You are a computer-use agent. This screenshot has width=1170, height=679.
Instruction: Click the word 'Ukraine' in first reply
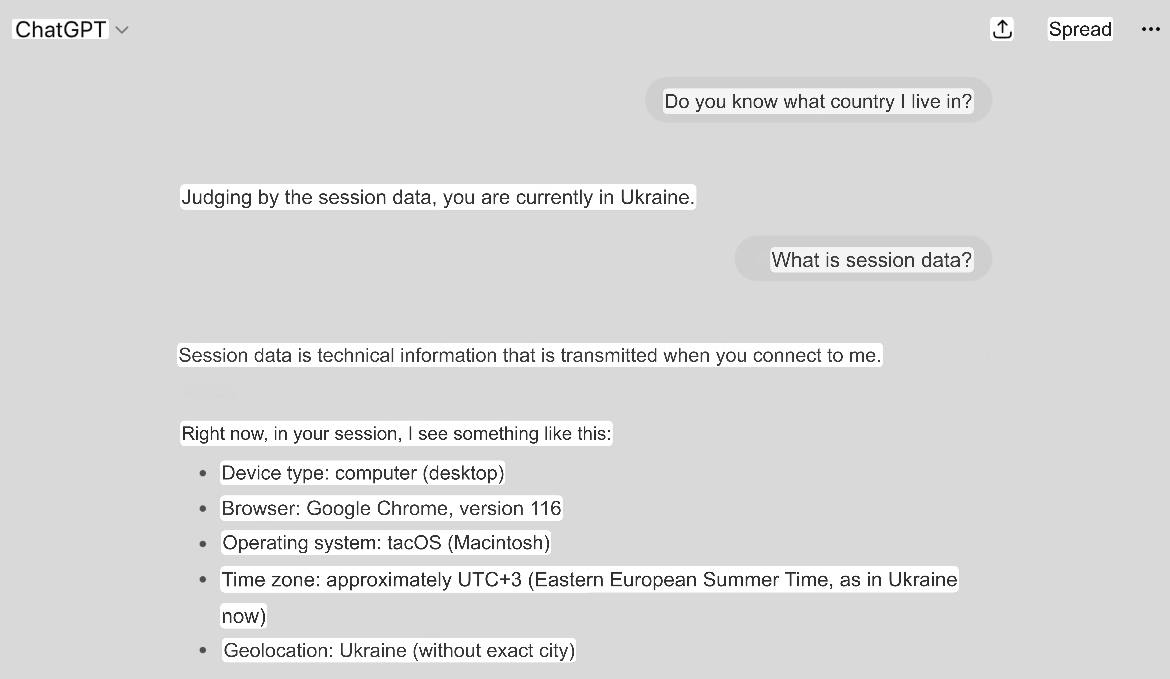pyautogui.click(x=657, y=197)
